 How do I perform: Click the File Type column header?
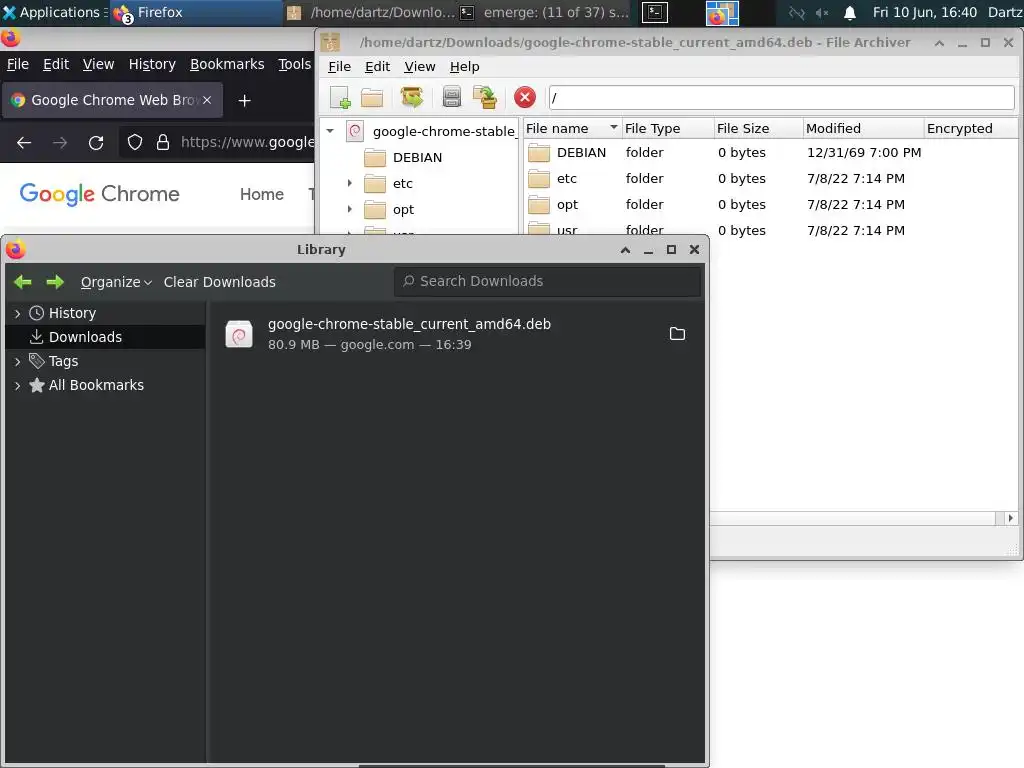coord(667,128)
